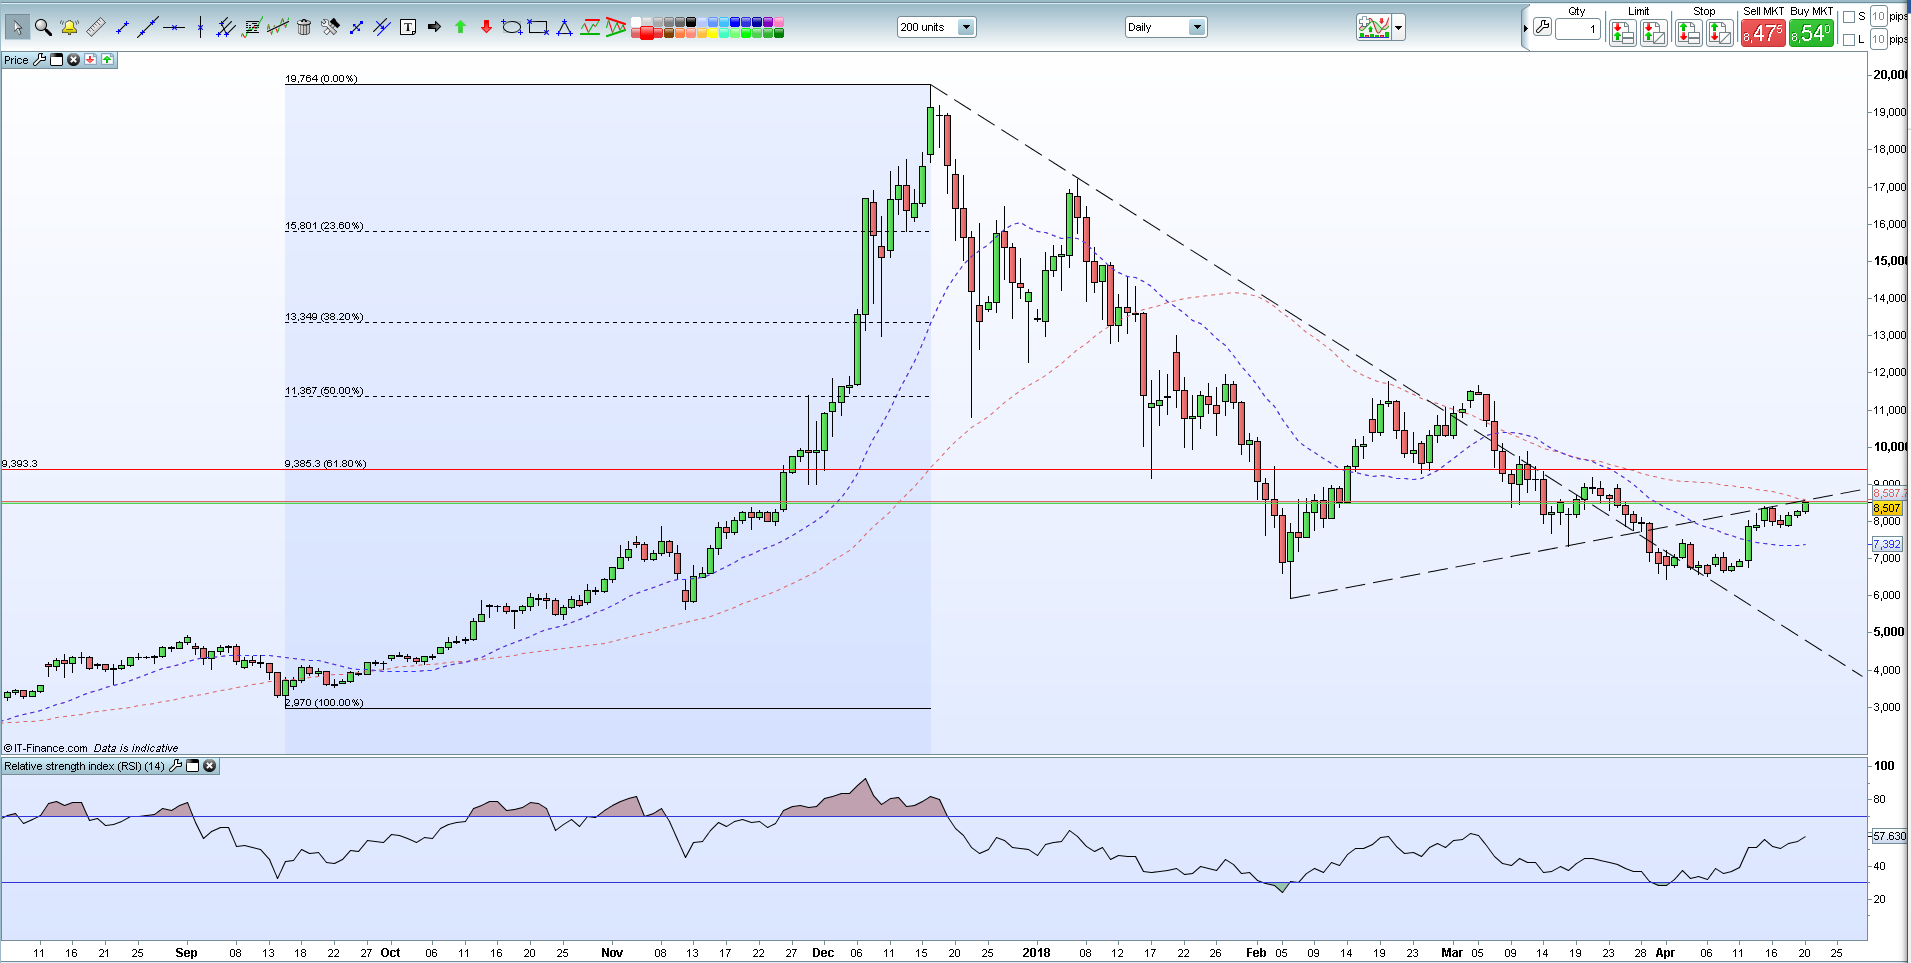Screen dimensions: 1911x963
Task: Click the add indicators chart icon
Action: click(x=1373, y=27)
